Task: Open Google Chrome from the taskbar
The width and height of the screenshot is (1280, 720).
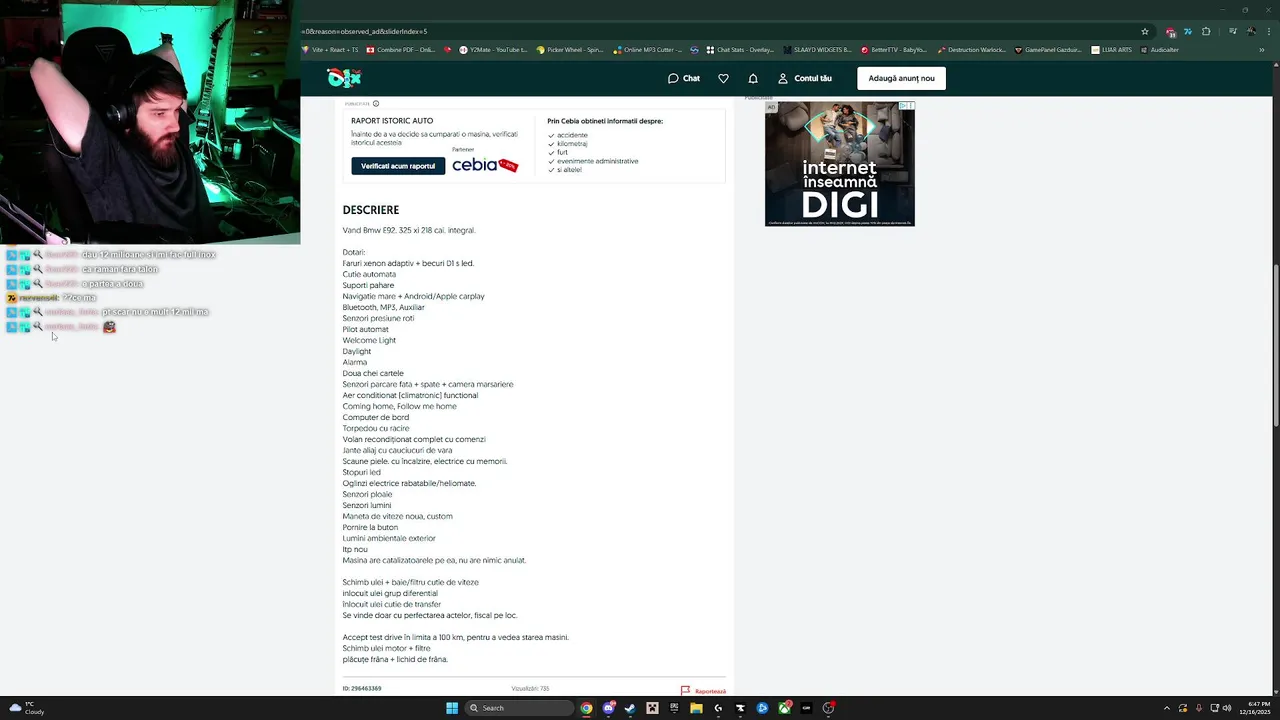Action: 586,708
